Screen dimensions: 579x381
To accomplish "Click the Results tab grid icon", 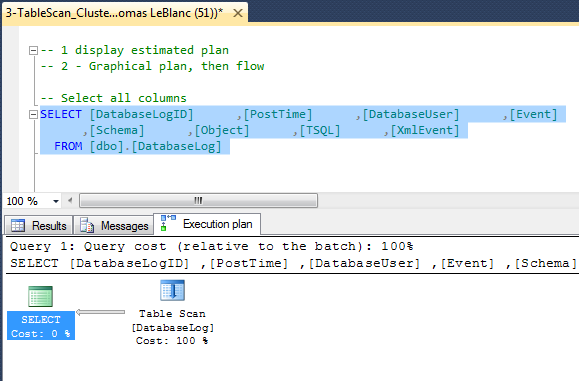I will (x=18, y=225).
